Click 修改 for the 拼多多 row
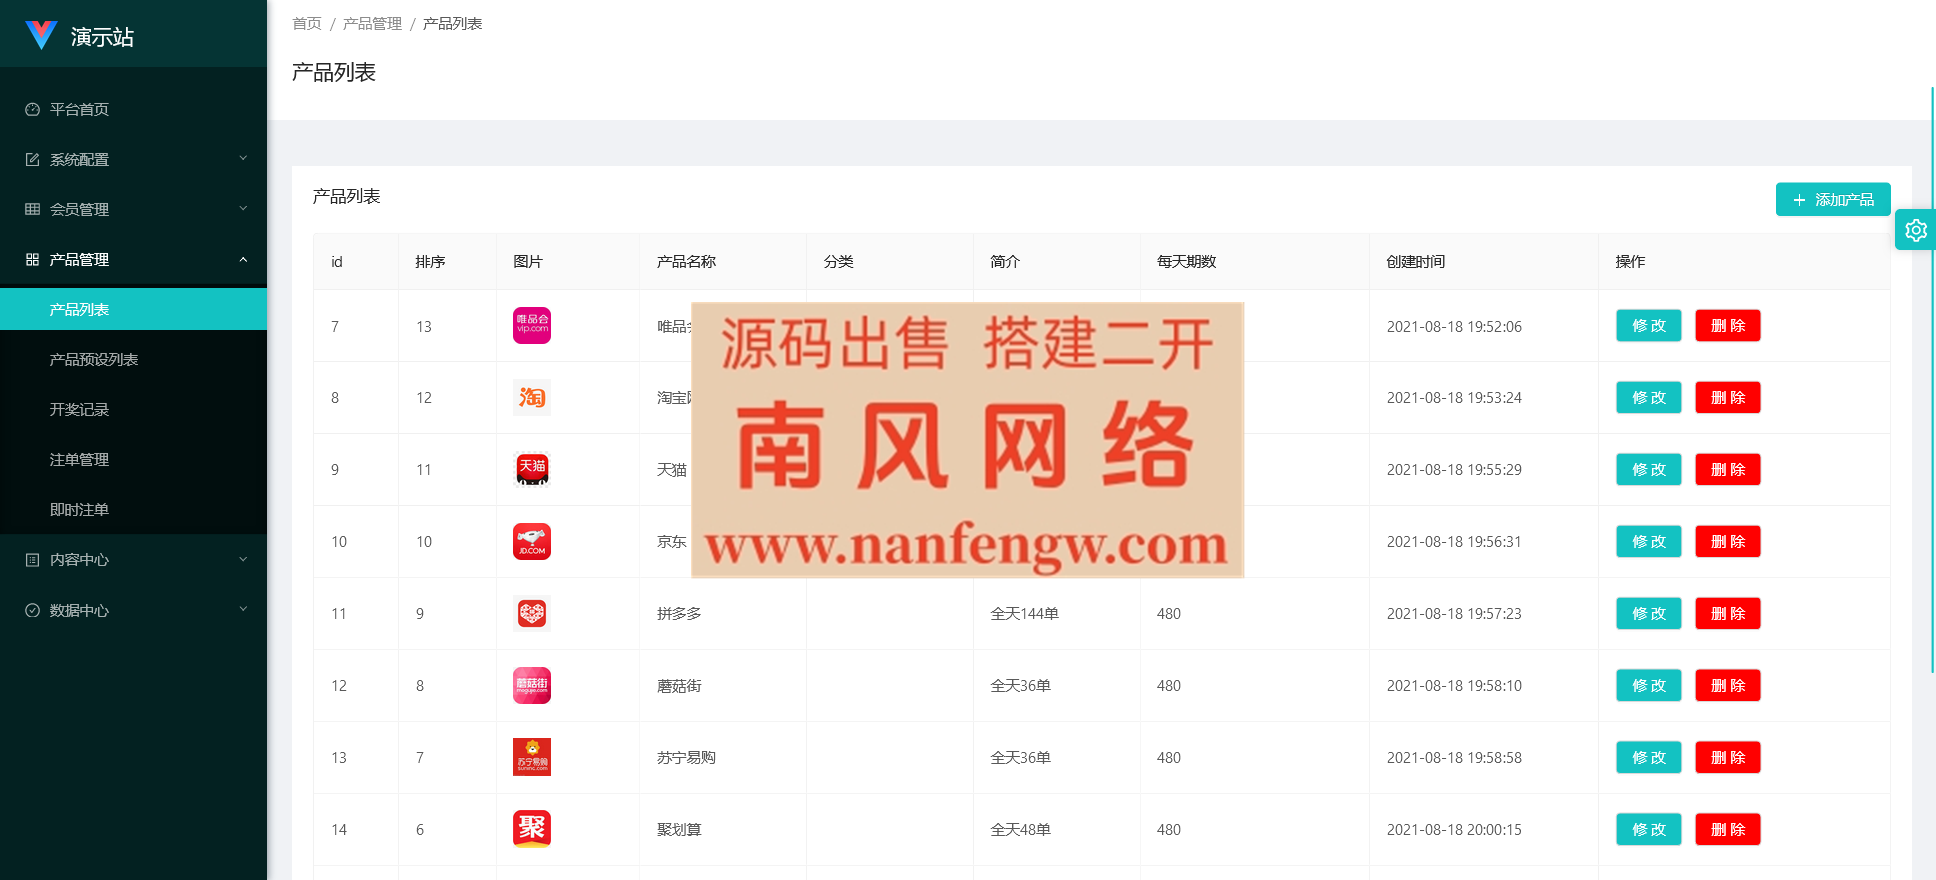The image size is (1936, 880). 1648,613
